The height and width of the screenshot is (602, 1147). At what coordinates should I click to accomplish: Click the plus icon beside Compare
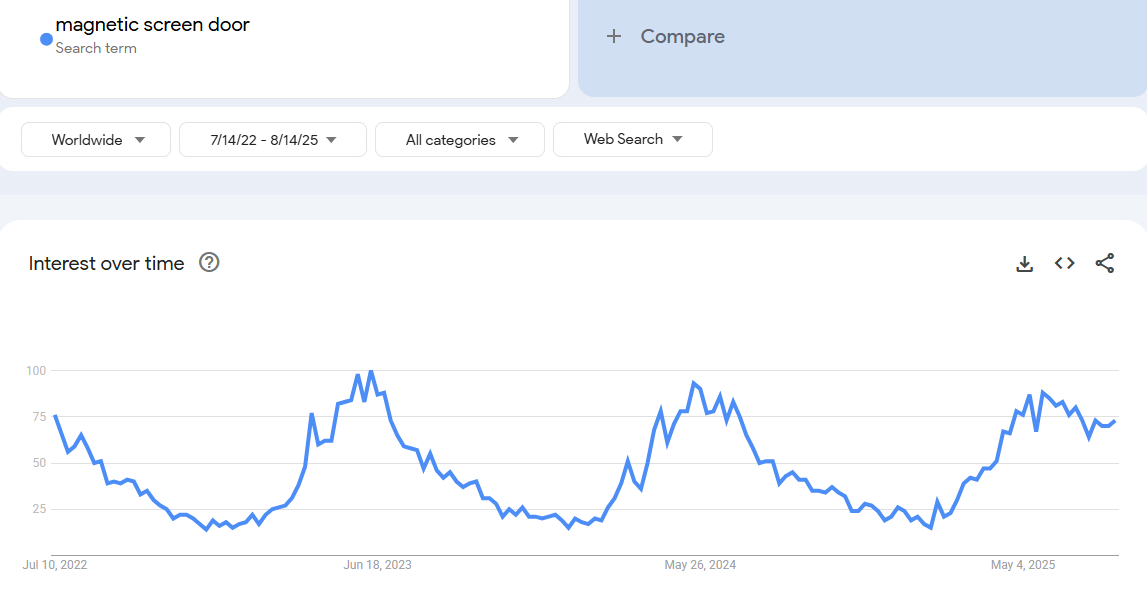pyautogui.click(x=614, y=37)
